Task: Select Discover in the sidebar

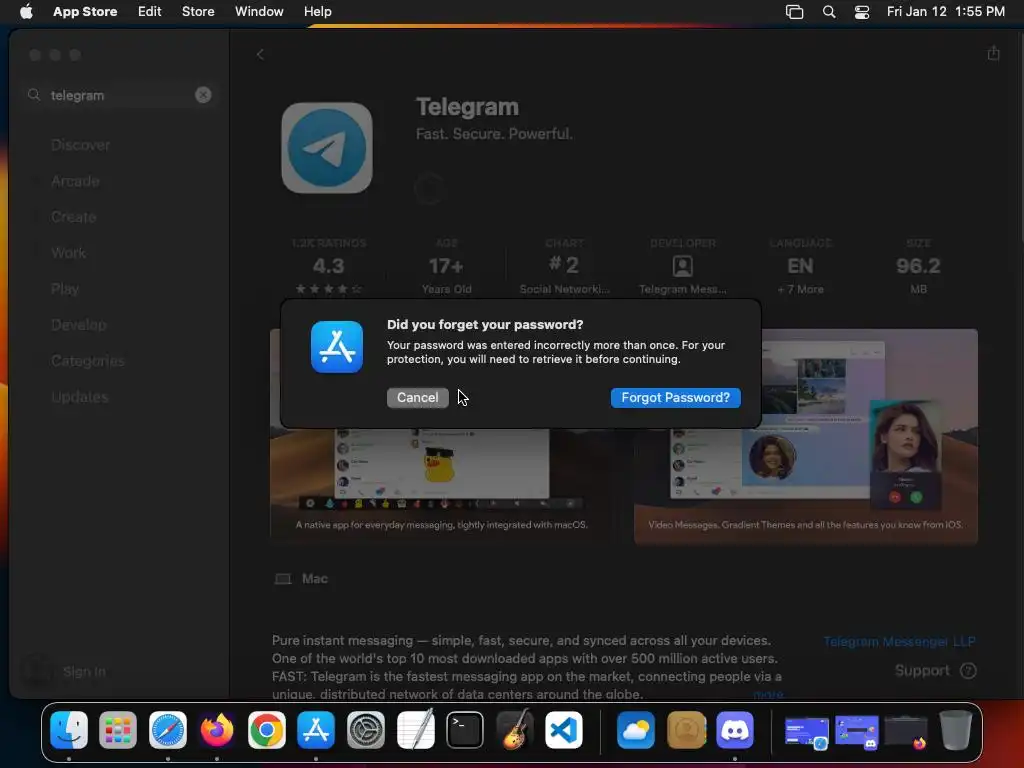Action: point(80,145)
